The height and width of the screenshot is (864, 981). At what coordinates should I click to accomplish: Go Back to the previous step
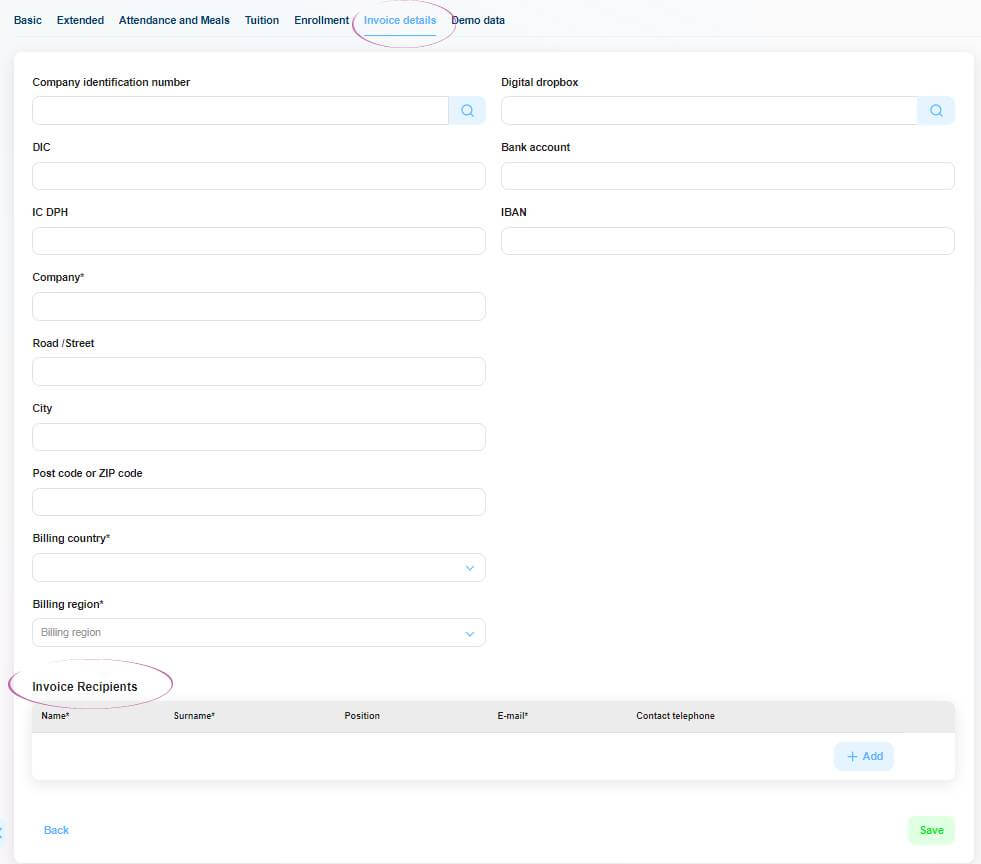coord(56,830)
